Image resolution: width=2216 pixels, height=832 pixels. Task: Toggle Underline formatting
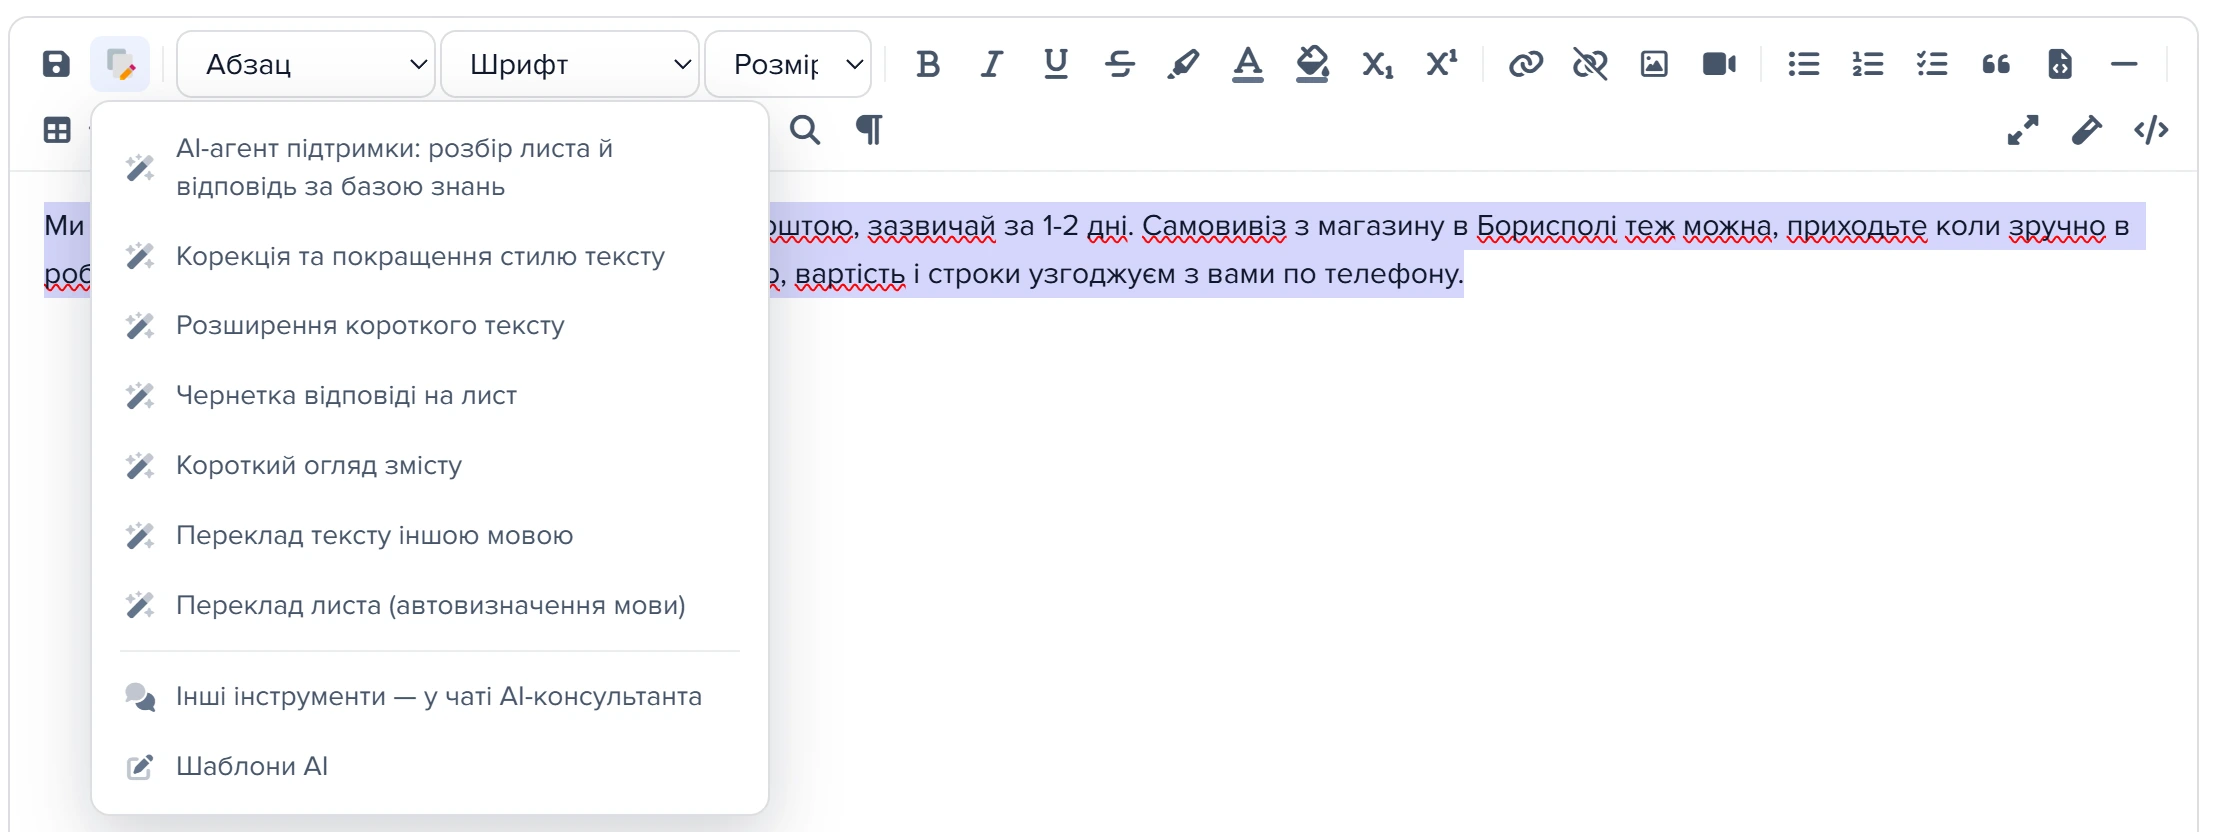point(1056,64)
